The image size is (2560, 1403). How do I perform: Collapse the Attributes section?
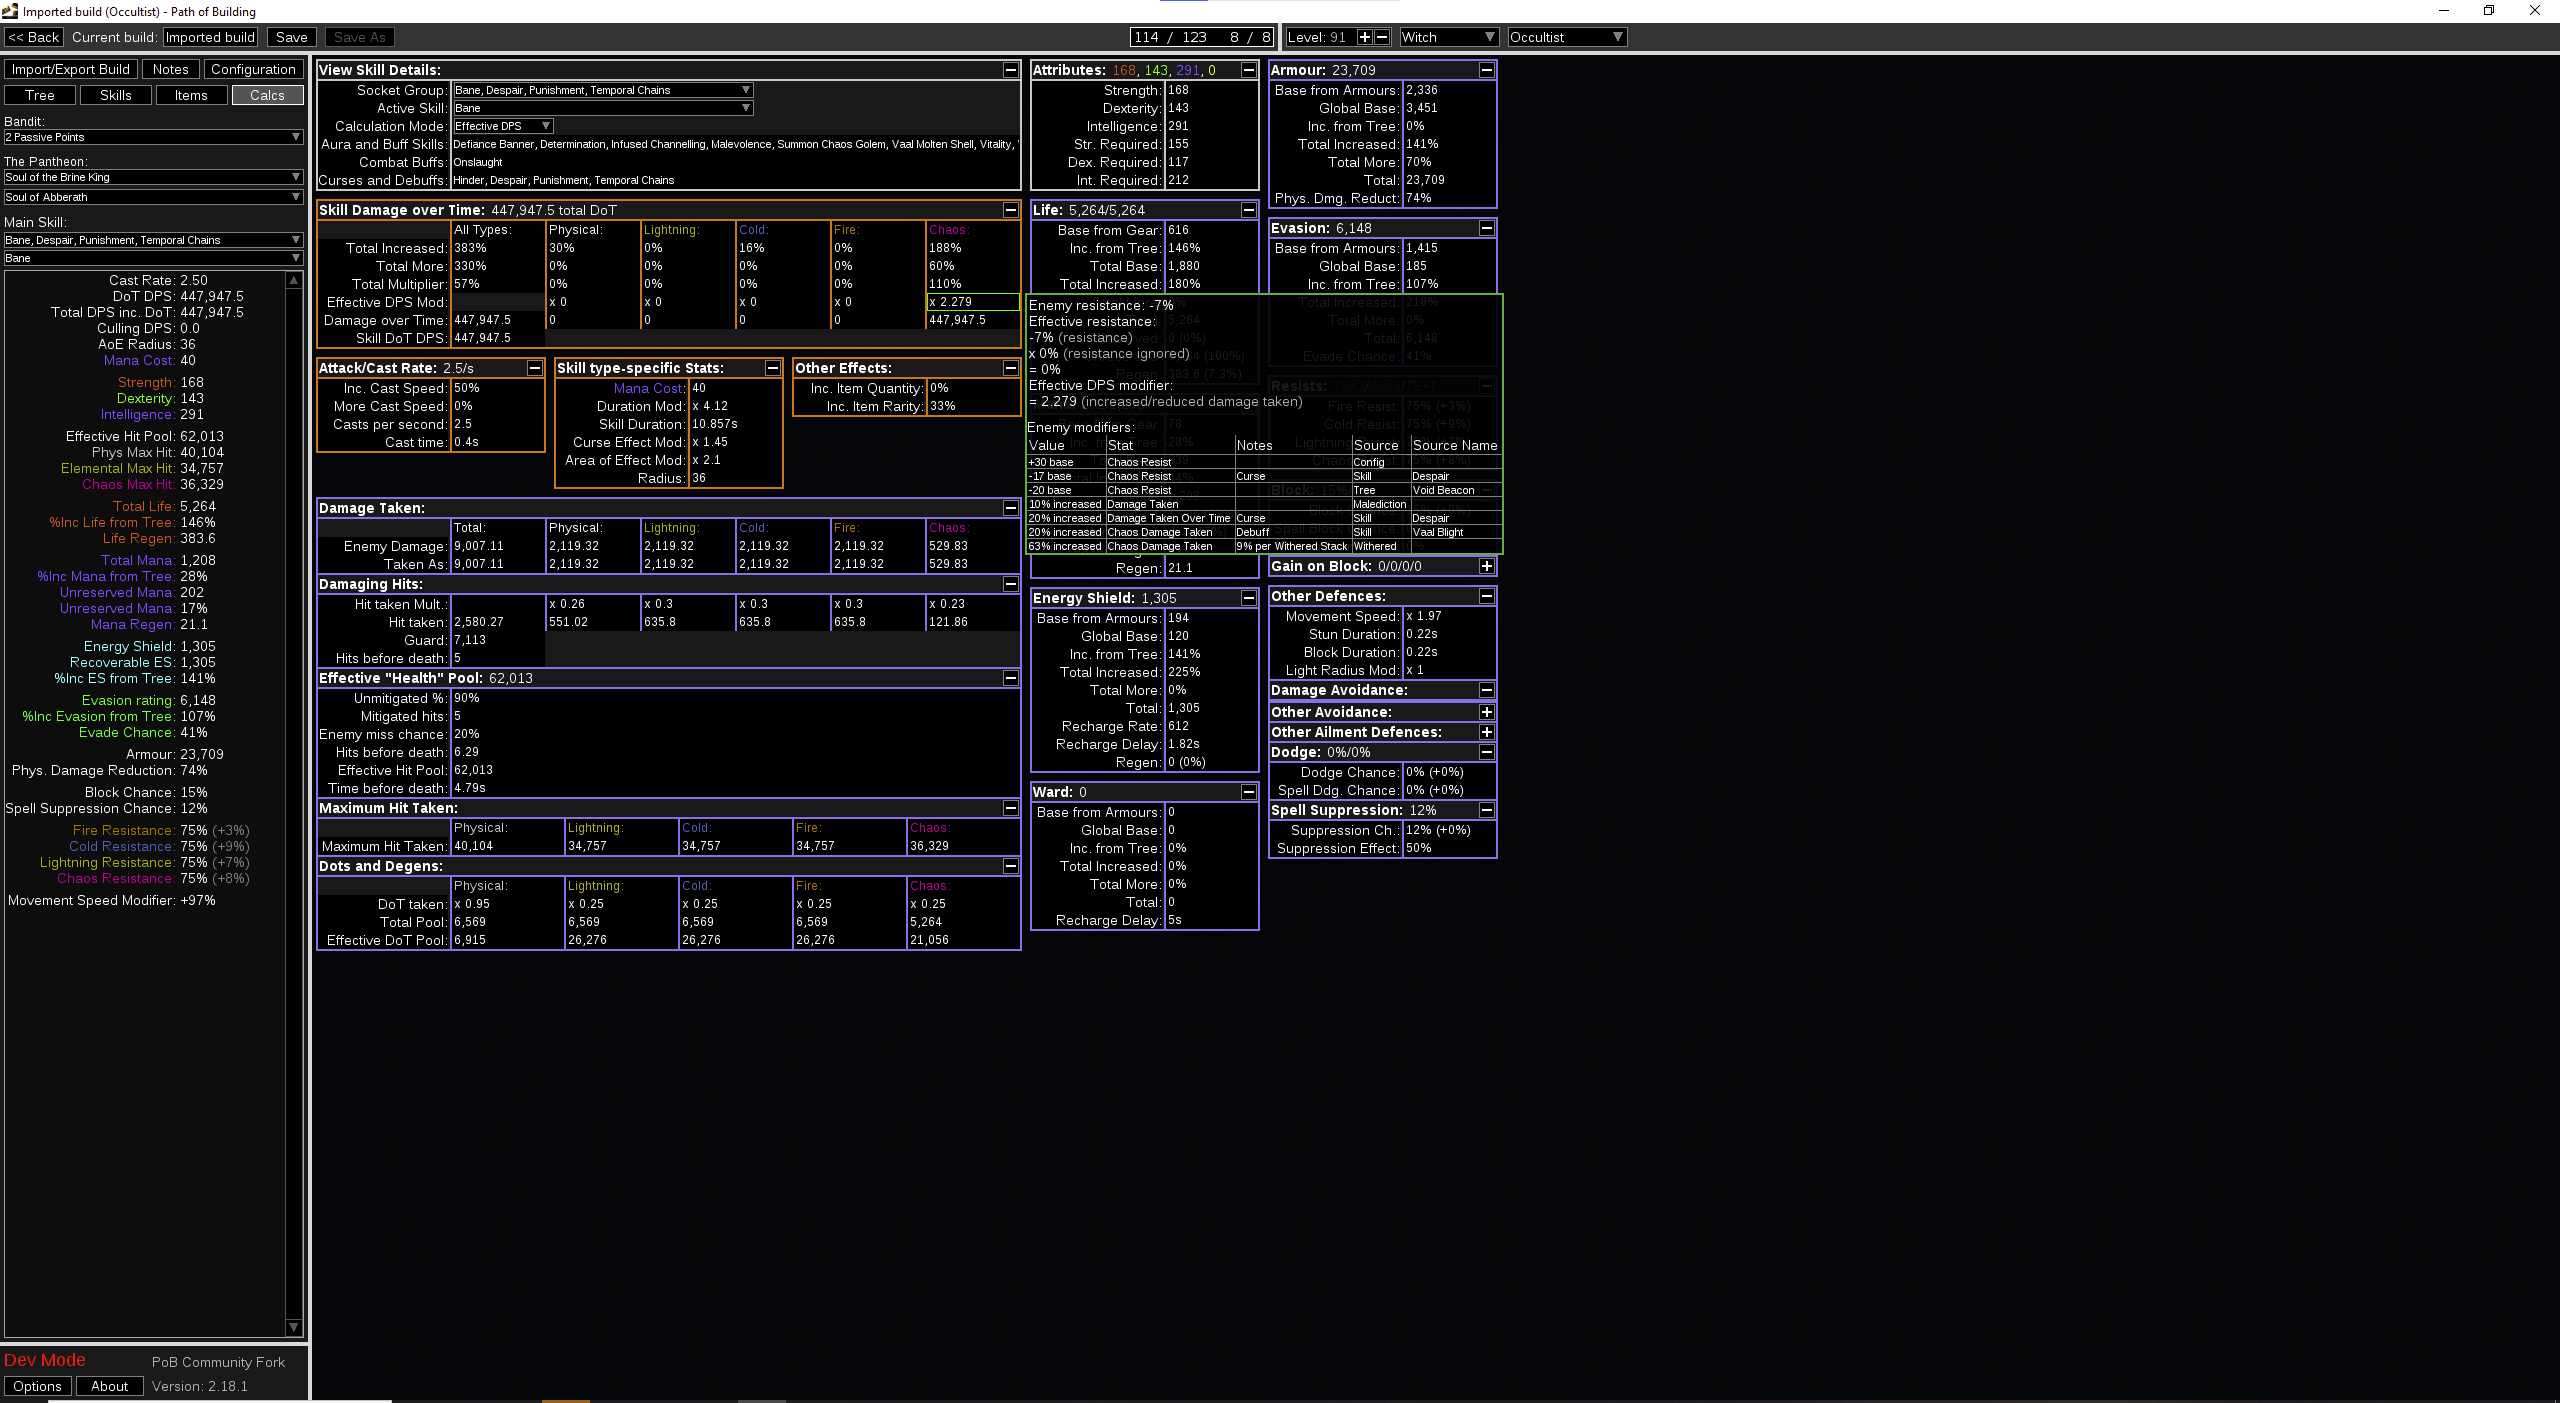click(1248, 70)
